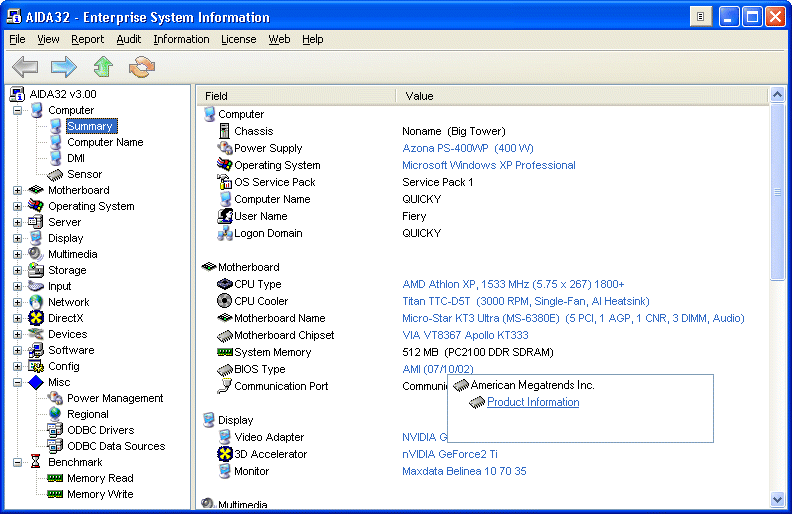Image resolution: width=792 pixels, height=514 pixels.
Task: Click the Misc blue diamond icon
Action: [36, 382]
